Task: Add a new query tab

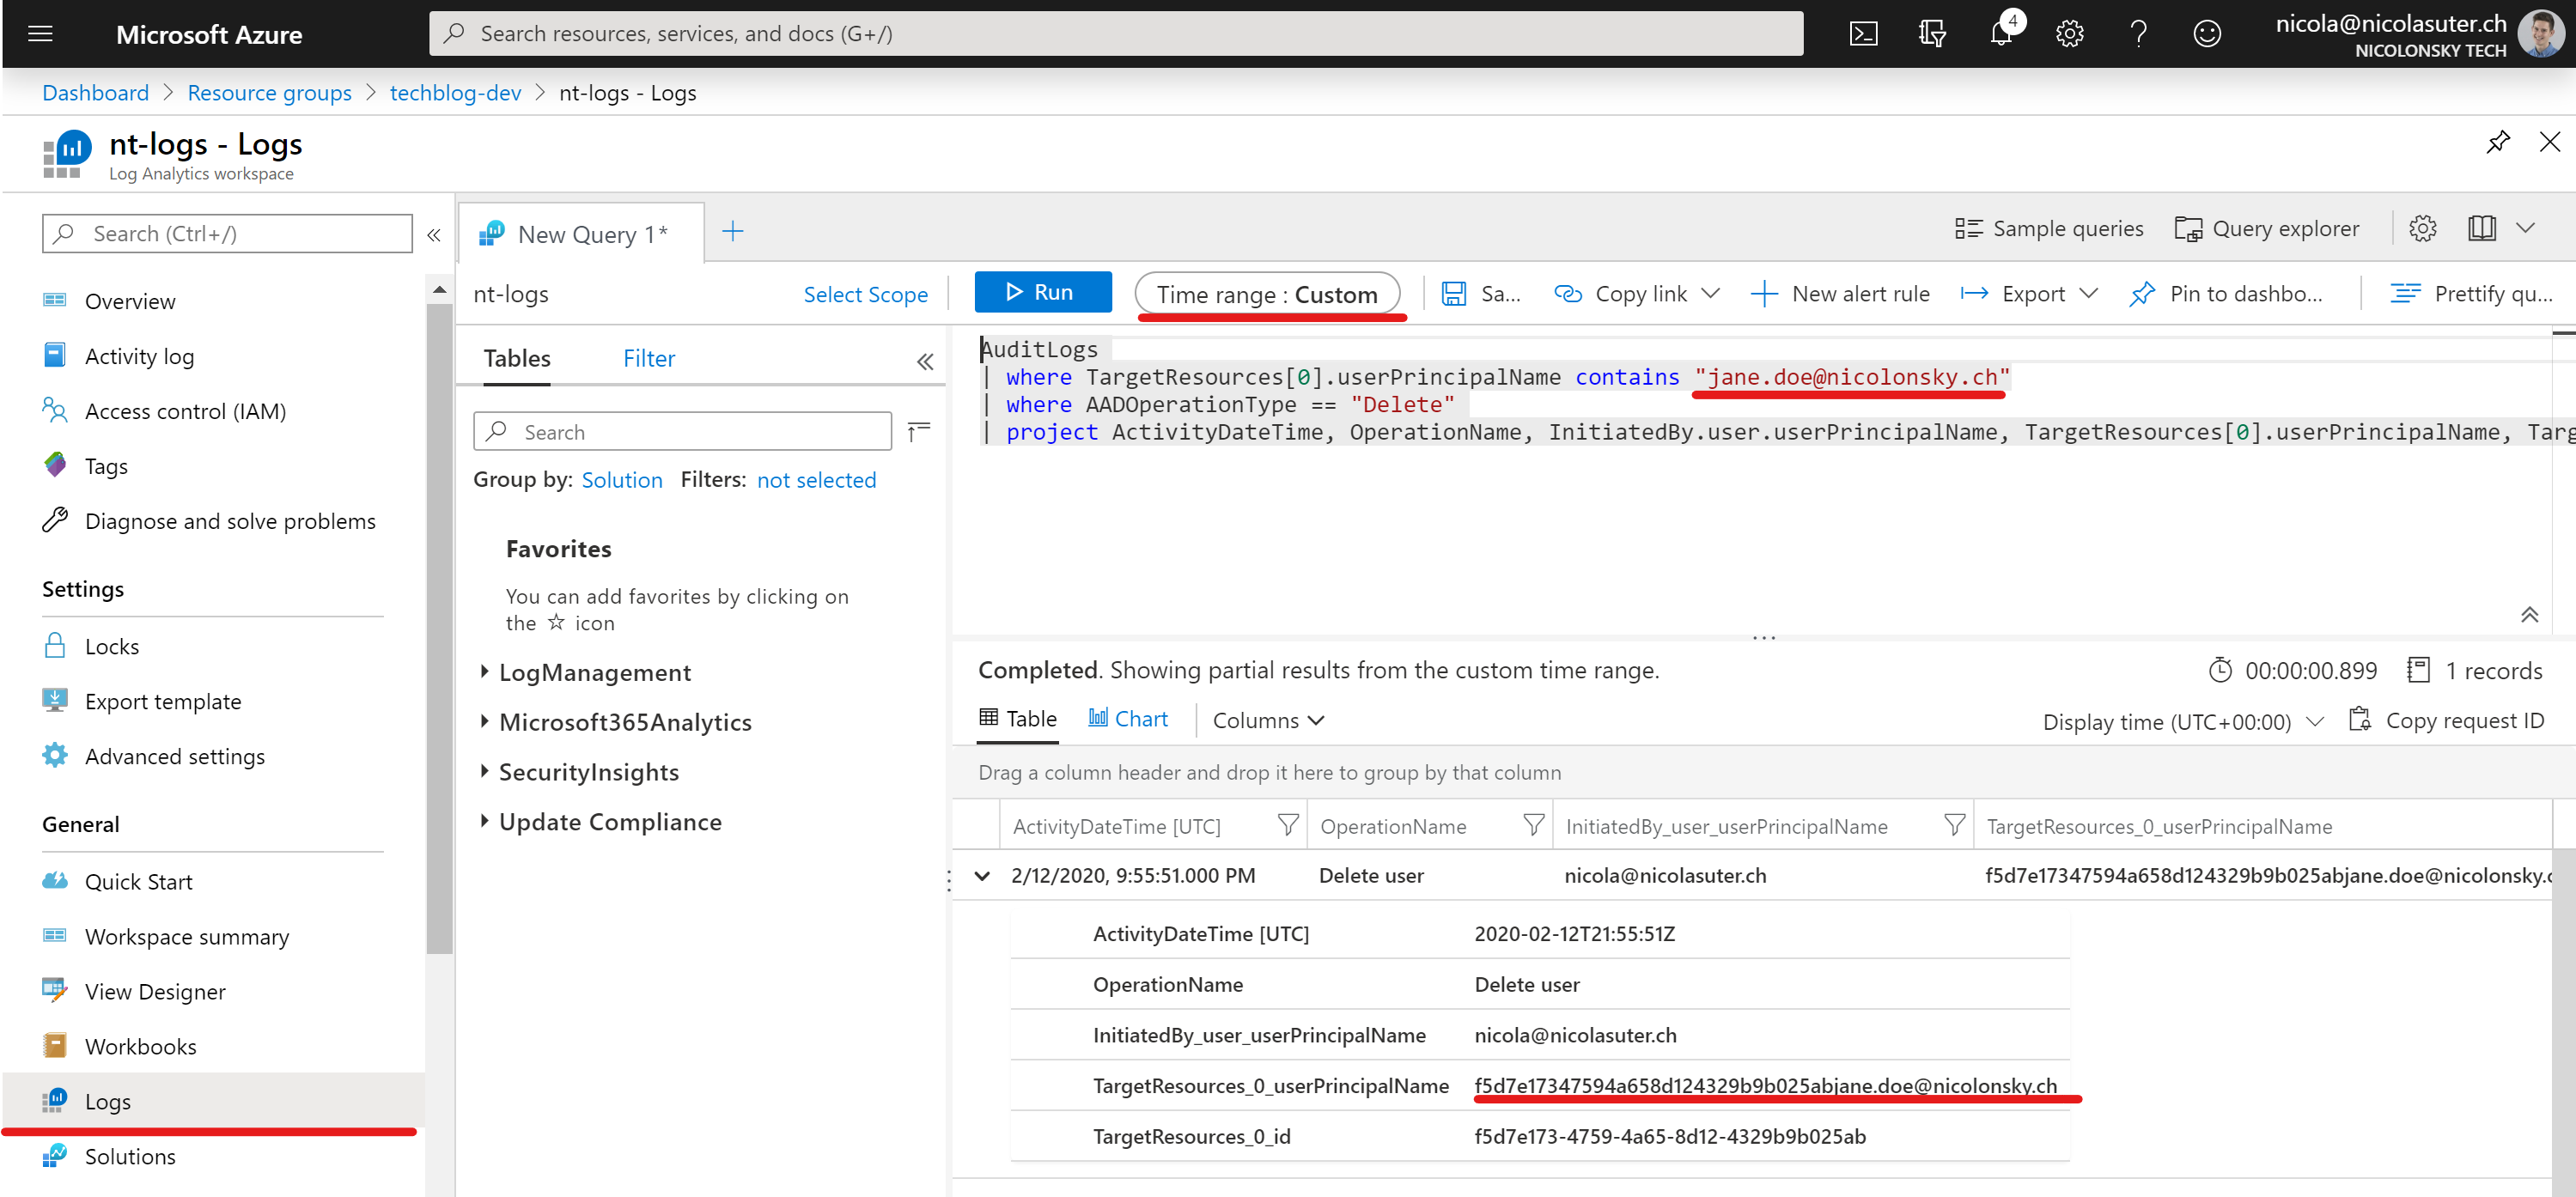Action: pyautogui.click(x=733, y=232)
